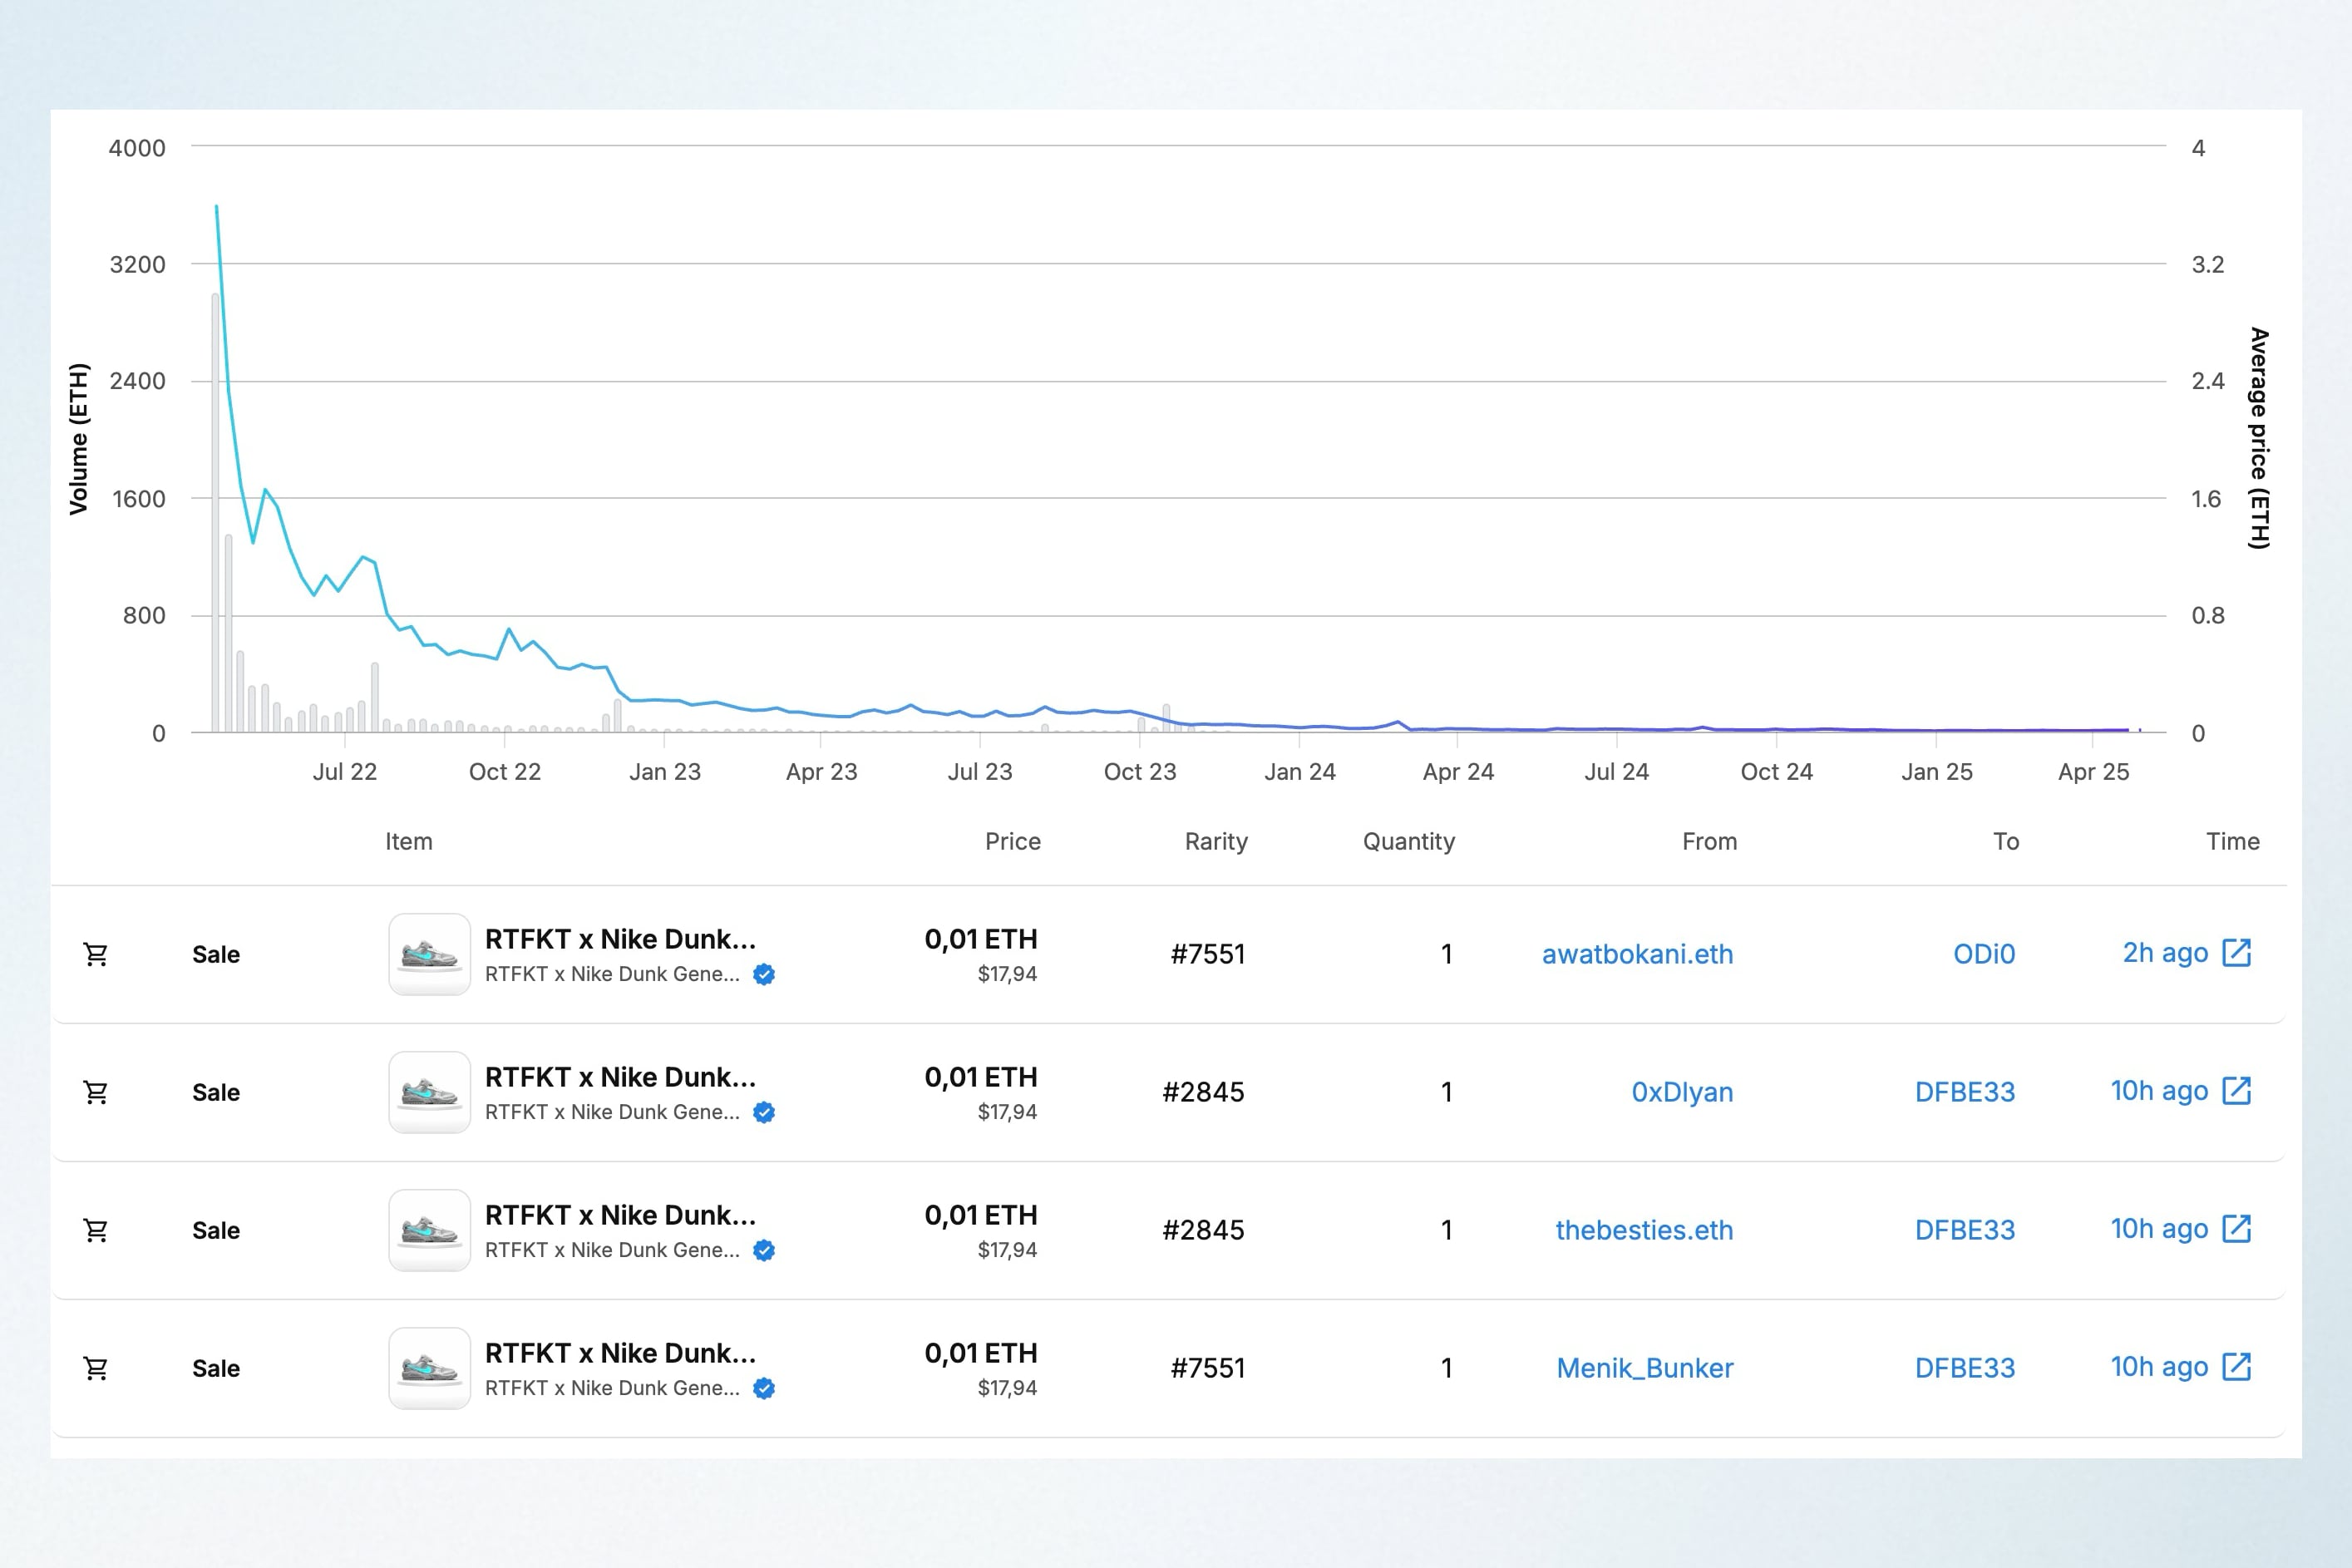2352x1568 pixels.
Task: Click verified badge in thebesties.eth sale row
Action: pyautogui.click(x=764, y=1250)
